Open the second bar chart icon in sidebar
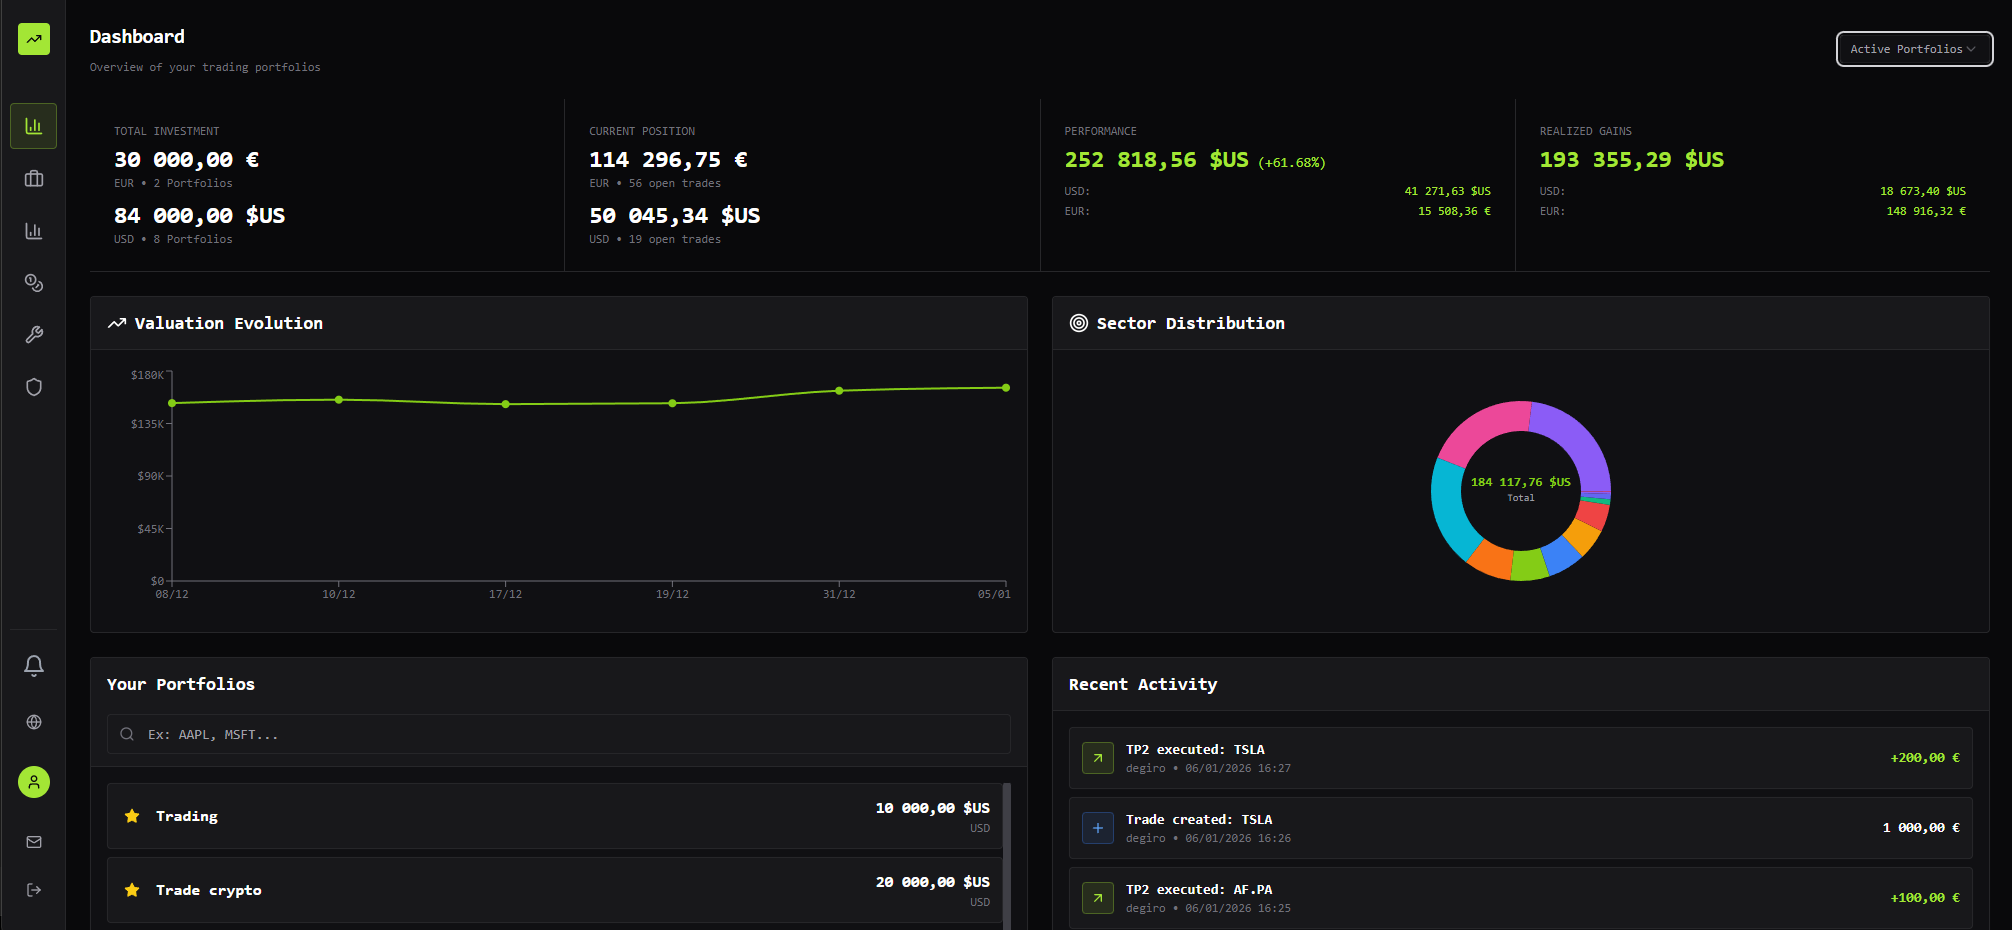The height and width of the screenshot is (930, 2012). (x=34, y=231)
